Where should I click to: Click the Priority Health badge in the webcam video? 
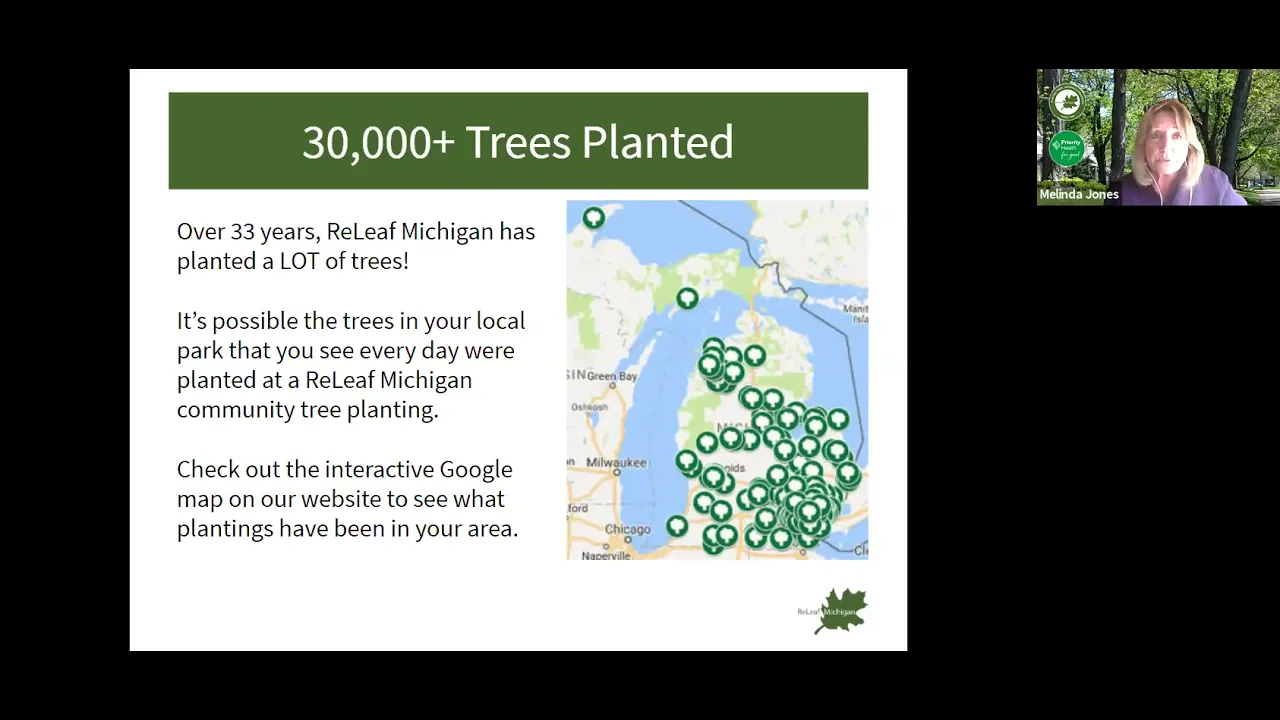tap(1067, 149)
